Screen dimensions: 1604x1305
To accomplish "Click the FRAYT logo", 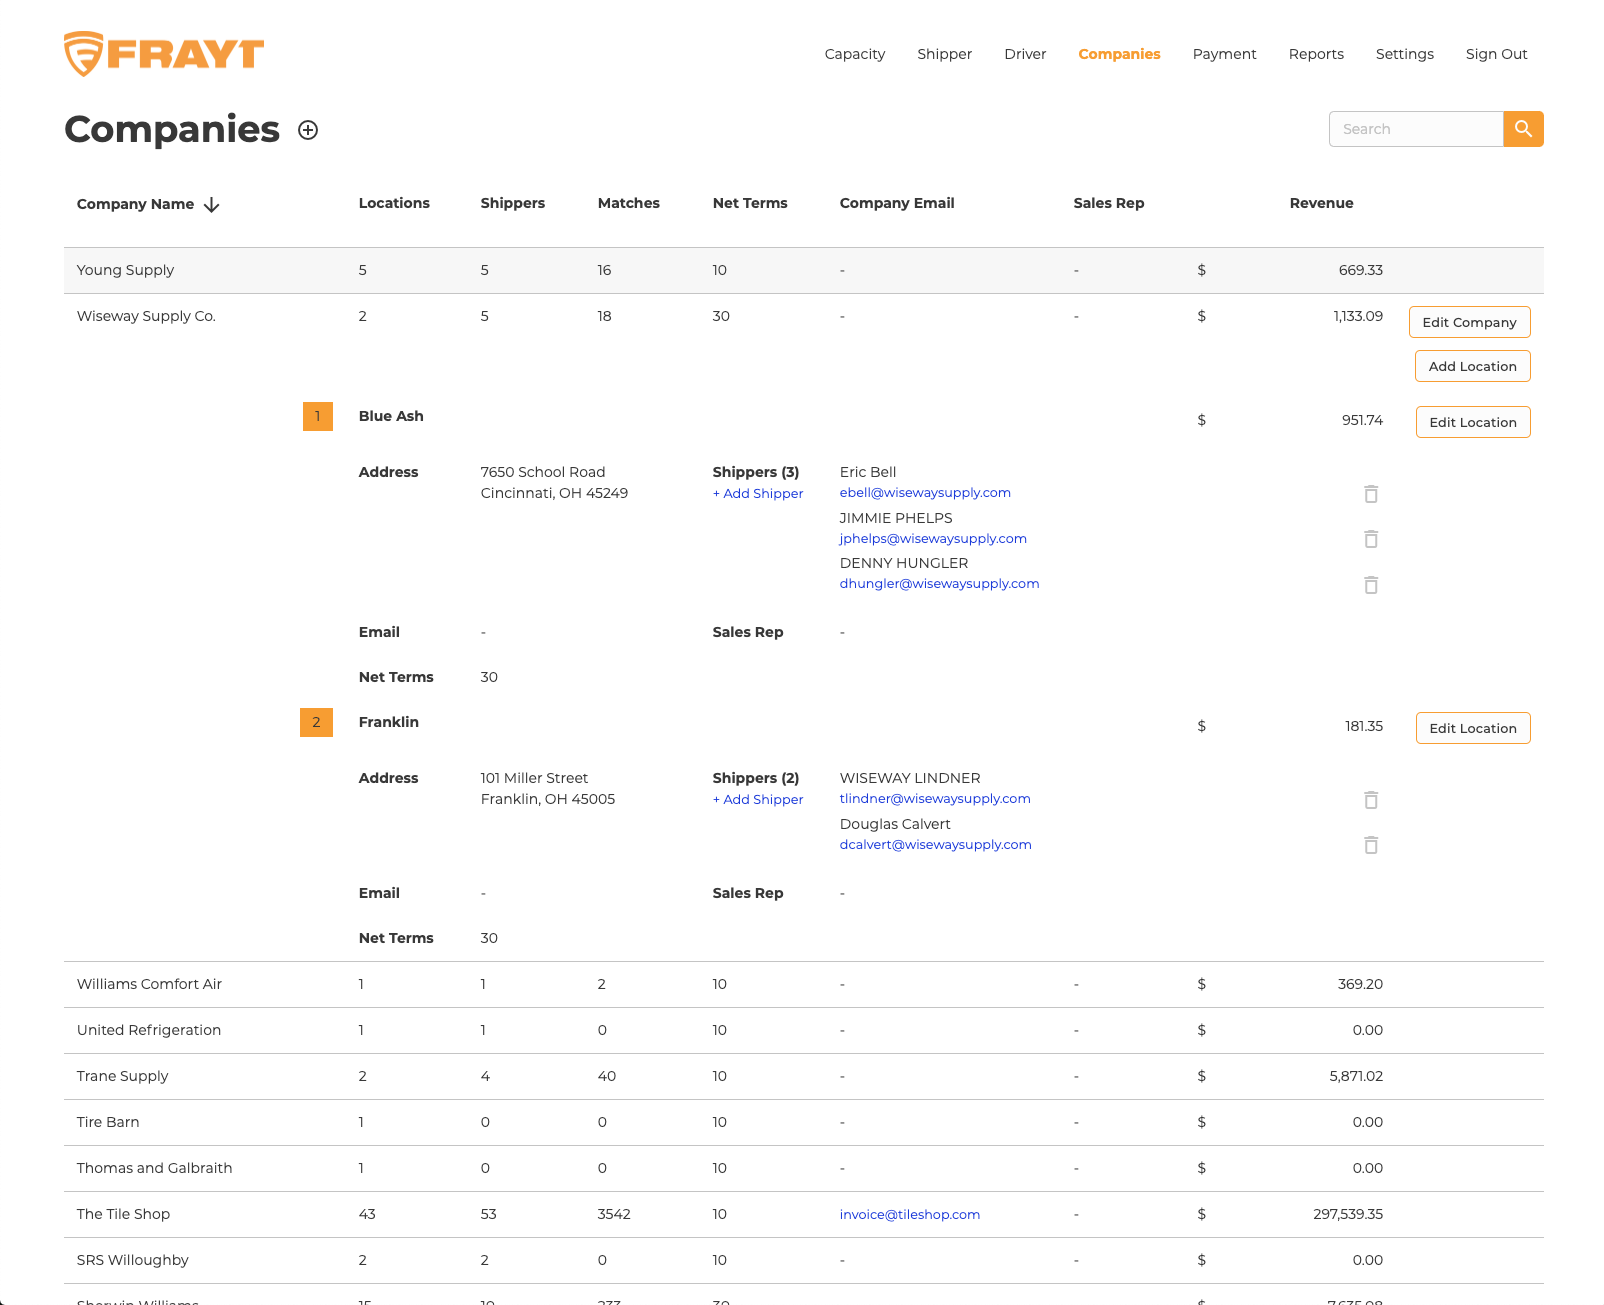I will pos(164,54).
